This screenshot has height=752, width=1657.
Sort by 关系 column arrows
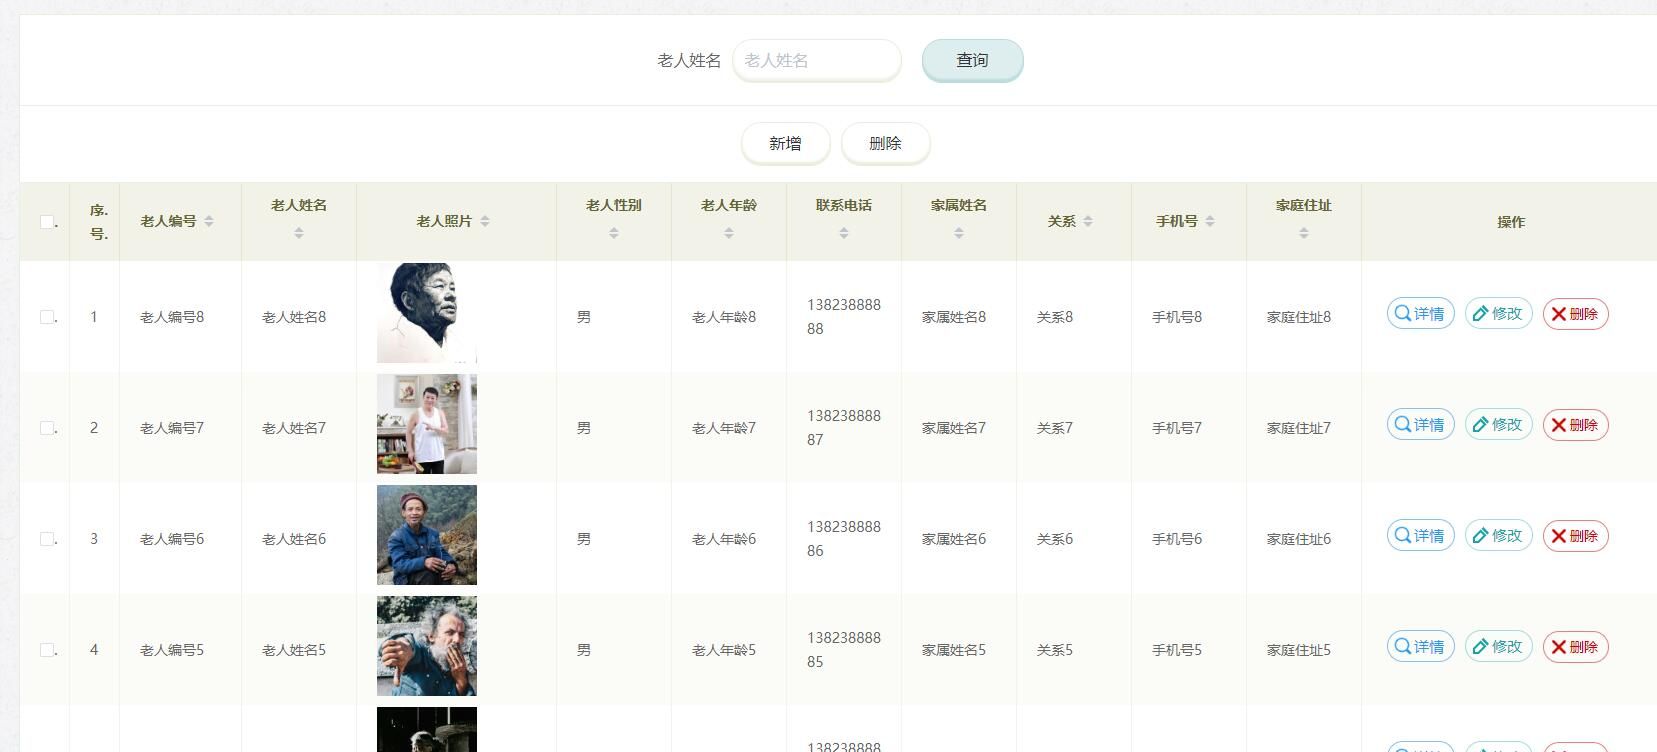pyautogui.click(x=1088, y=221)
